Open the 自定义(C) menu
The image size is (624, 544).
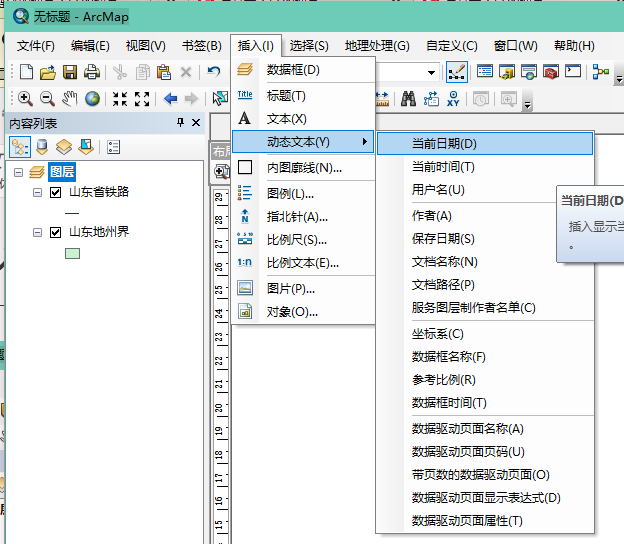click(451, 46)
